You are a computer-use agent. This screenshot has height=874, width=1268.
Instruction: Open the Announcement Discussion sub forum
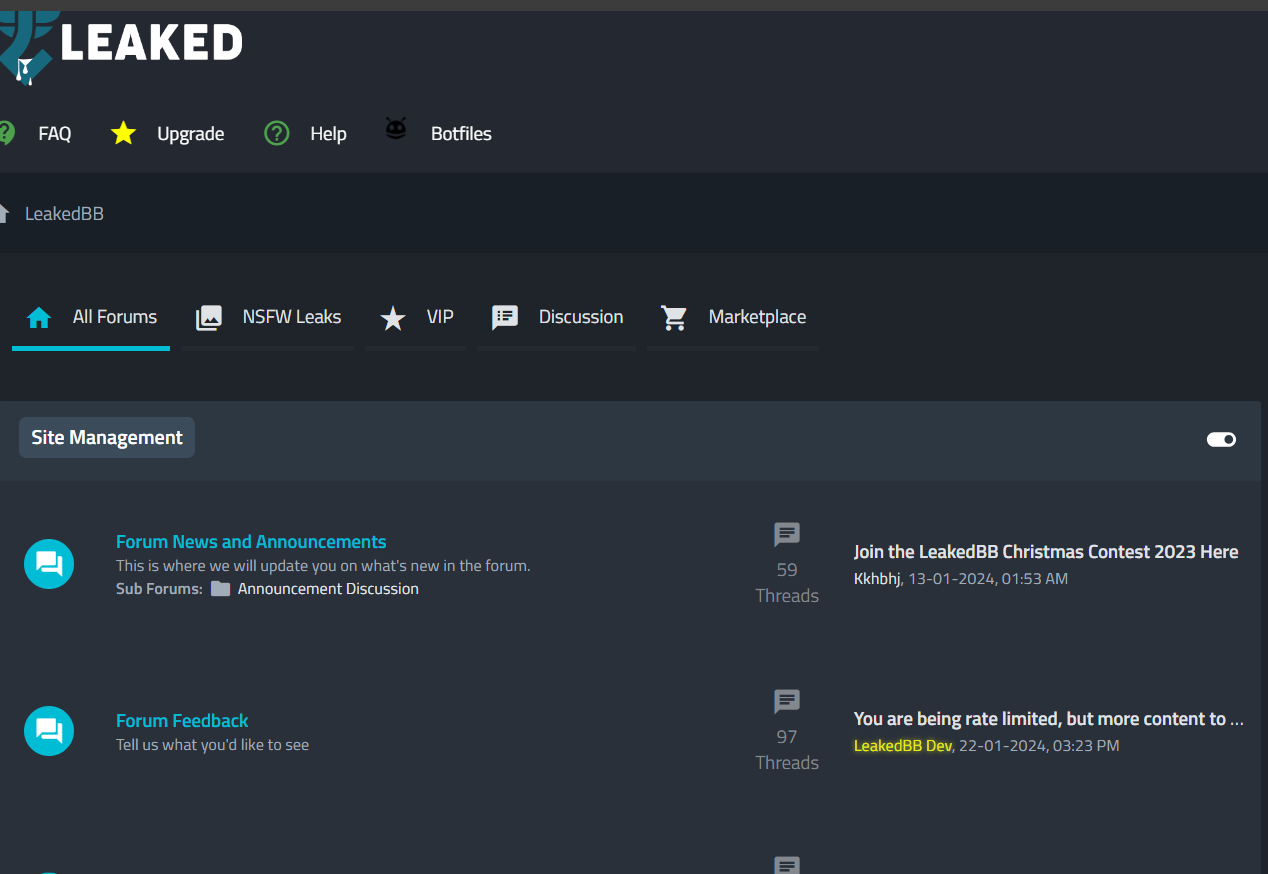point(328,589)
